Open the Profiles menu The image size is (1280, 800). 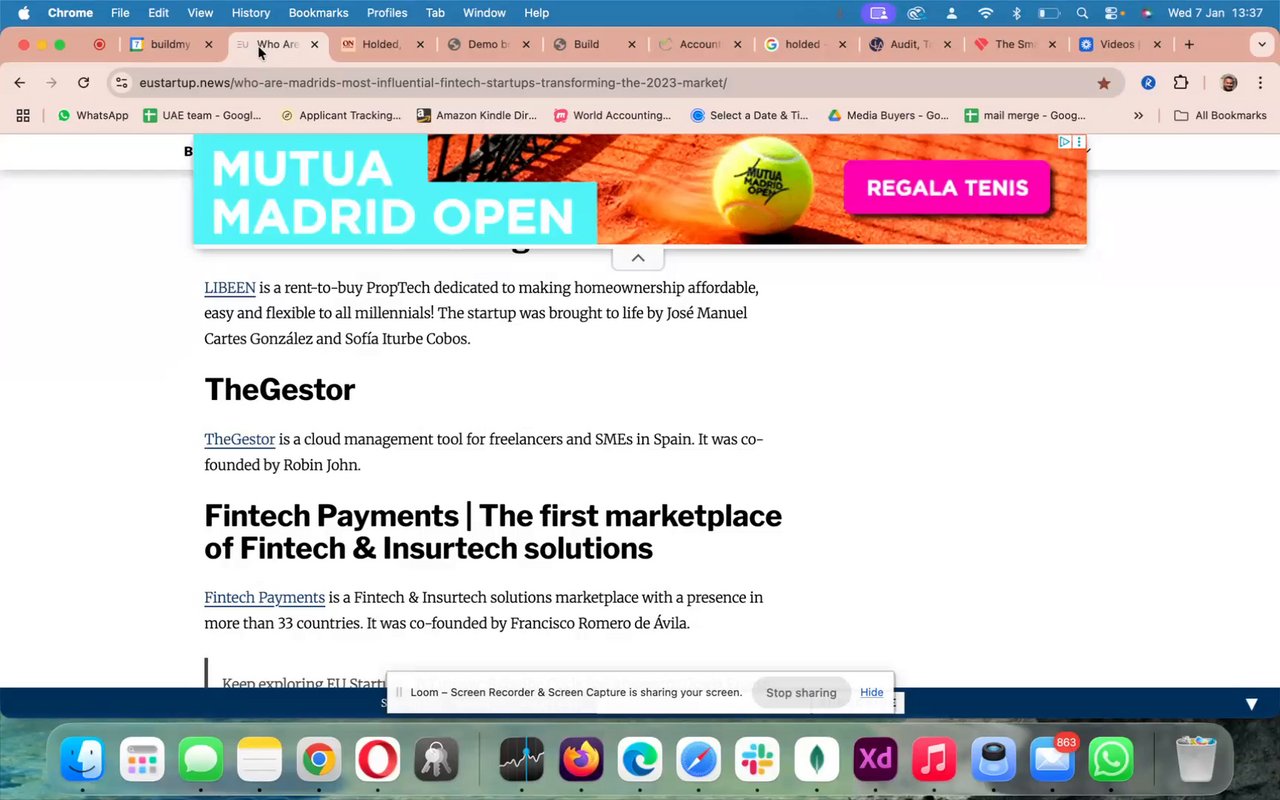click(x=387, y=13)
